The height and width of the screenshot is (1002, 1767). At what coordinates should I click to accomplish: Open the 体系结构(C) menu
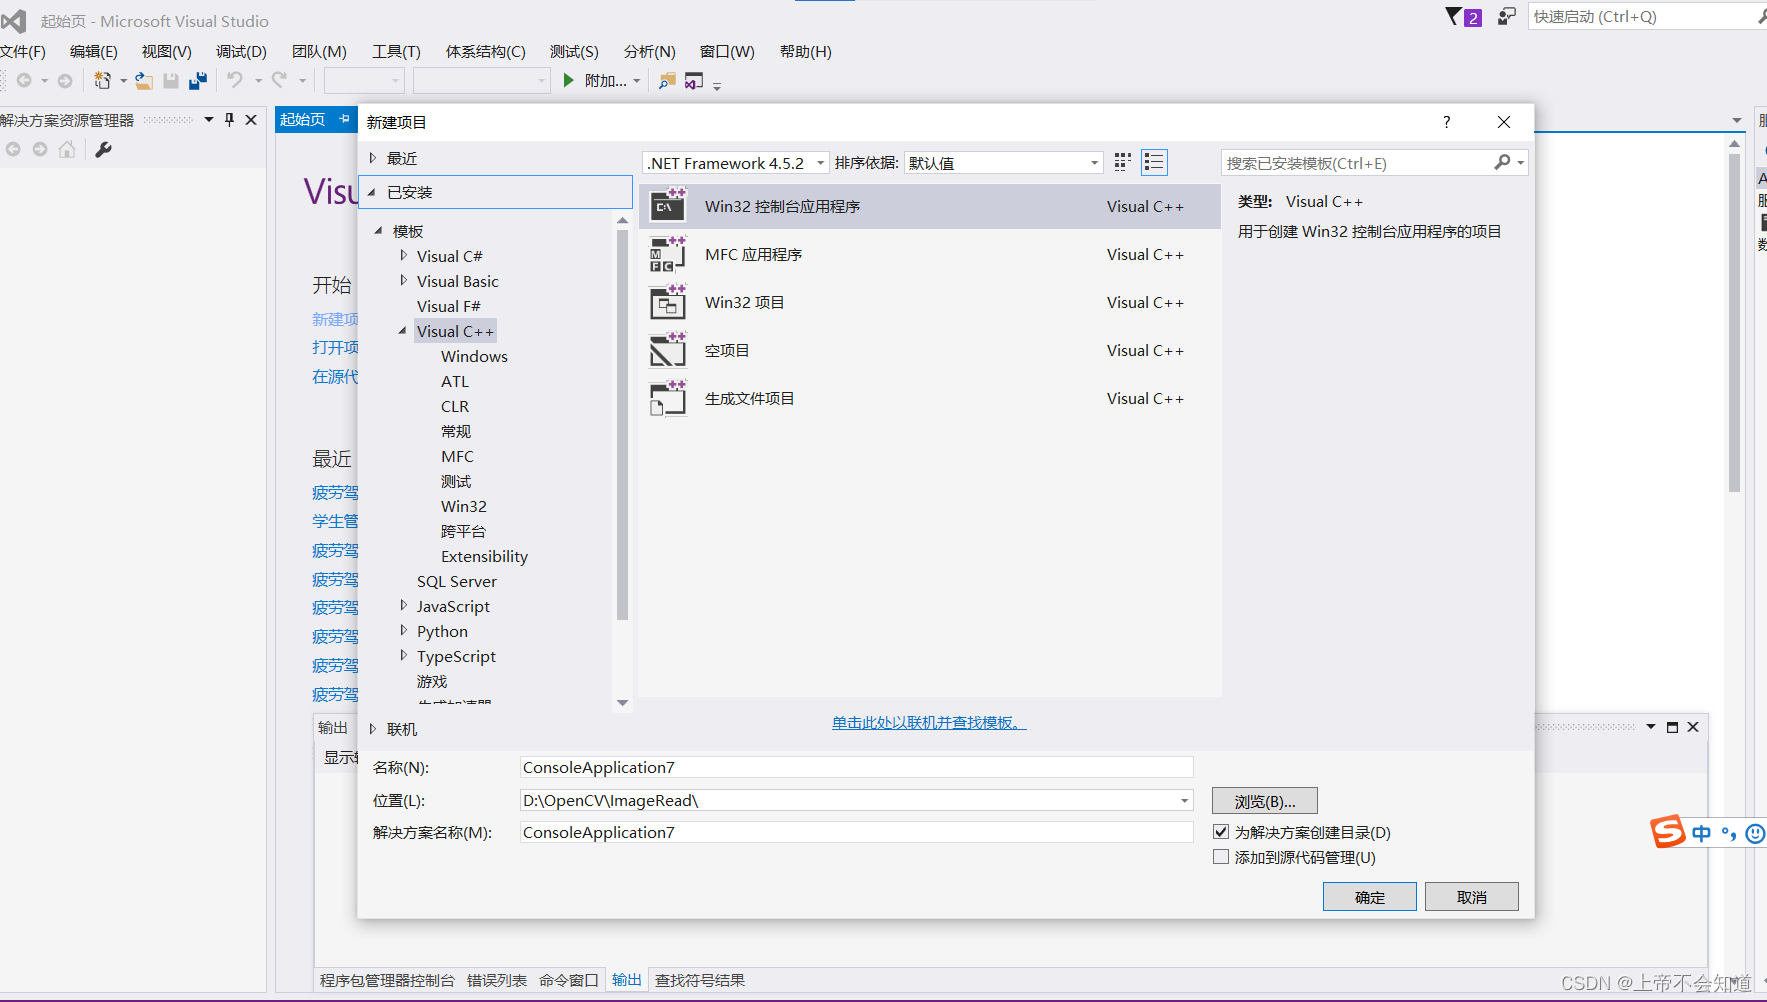point(485,51)
